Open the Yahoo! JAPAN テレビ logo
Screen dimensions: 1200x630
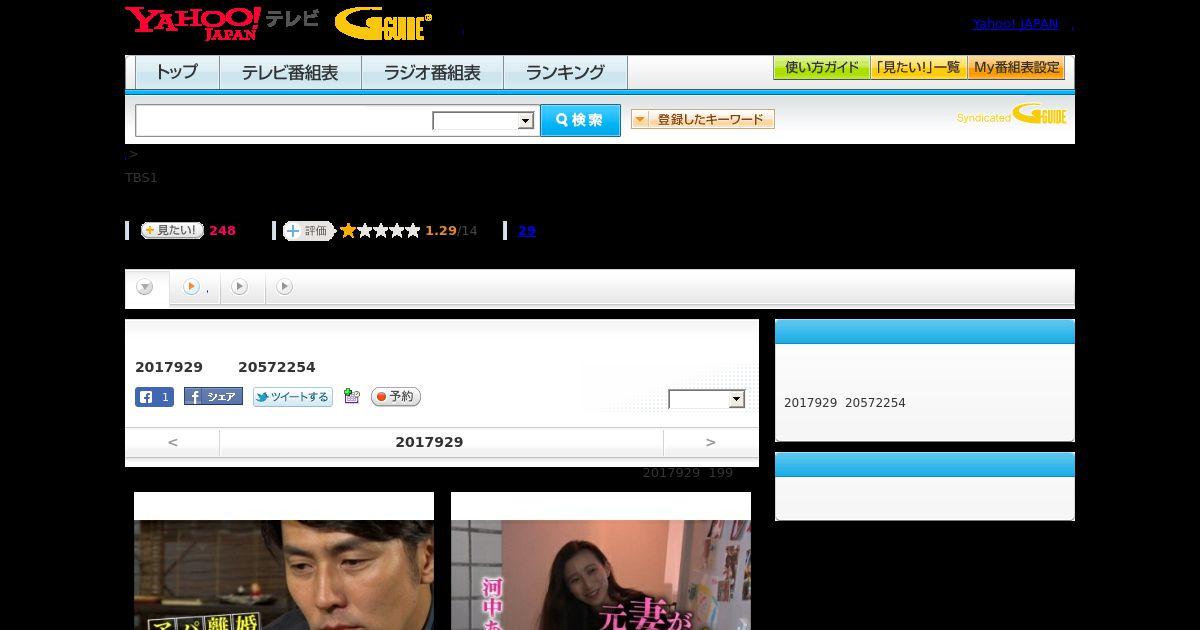point(222,23)
